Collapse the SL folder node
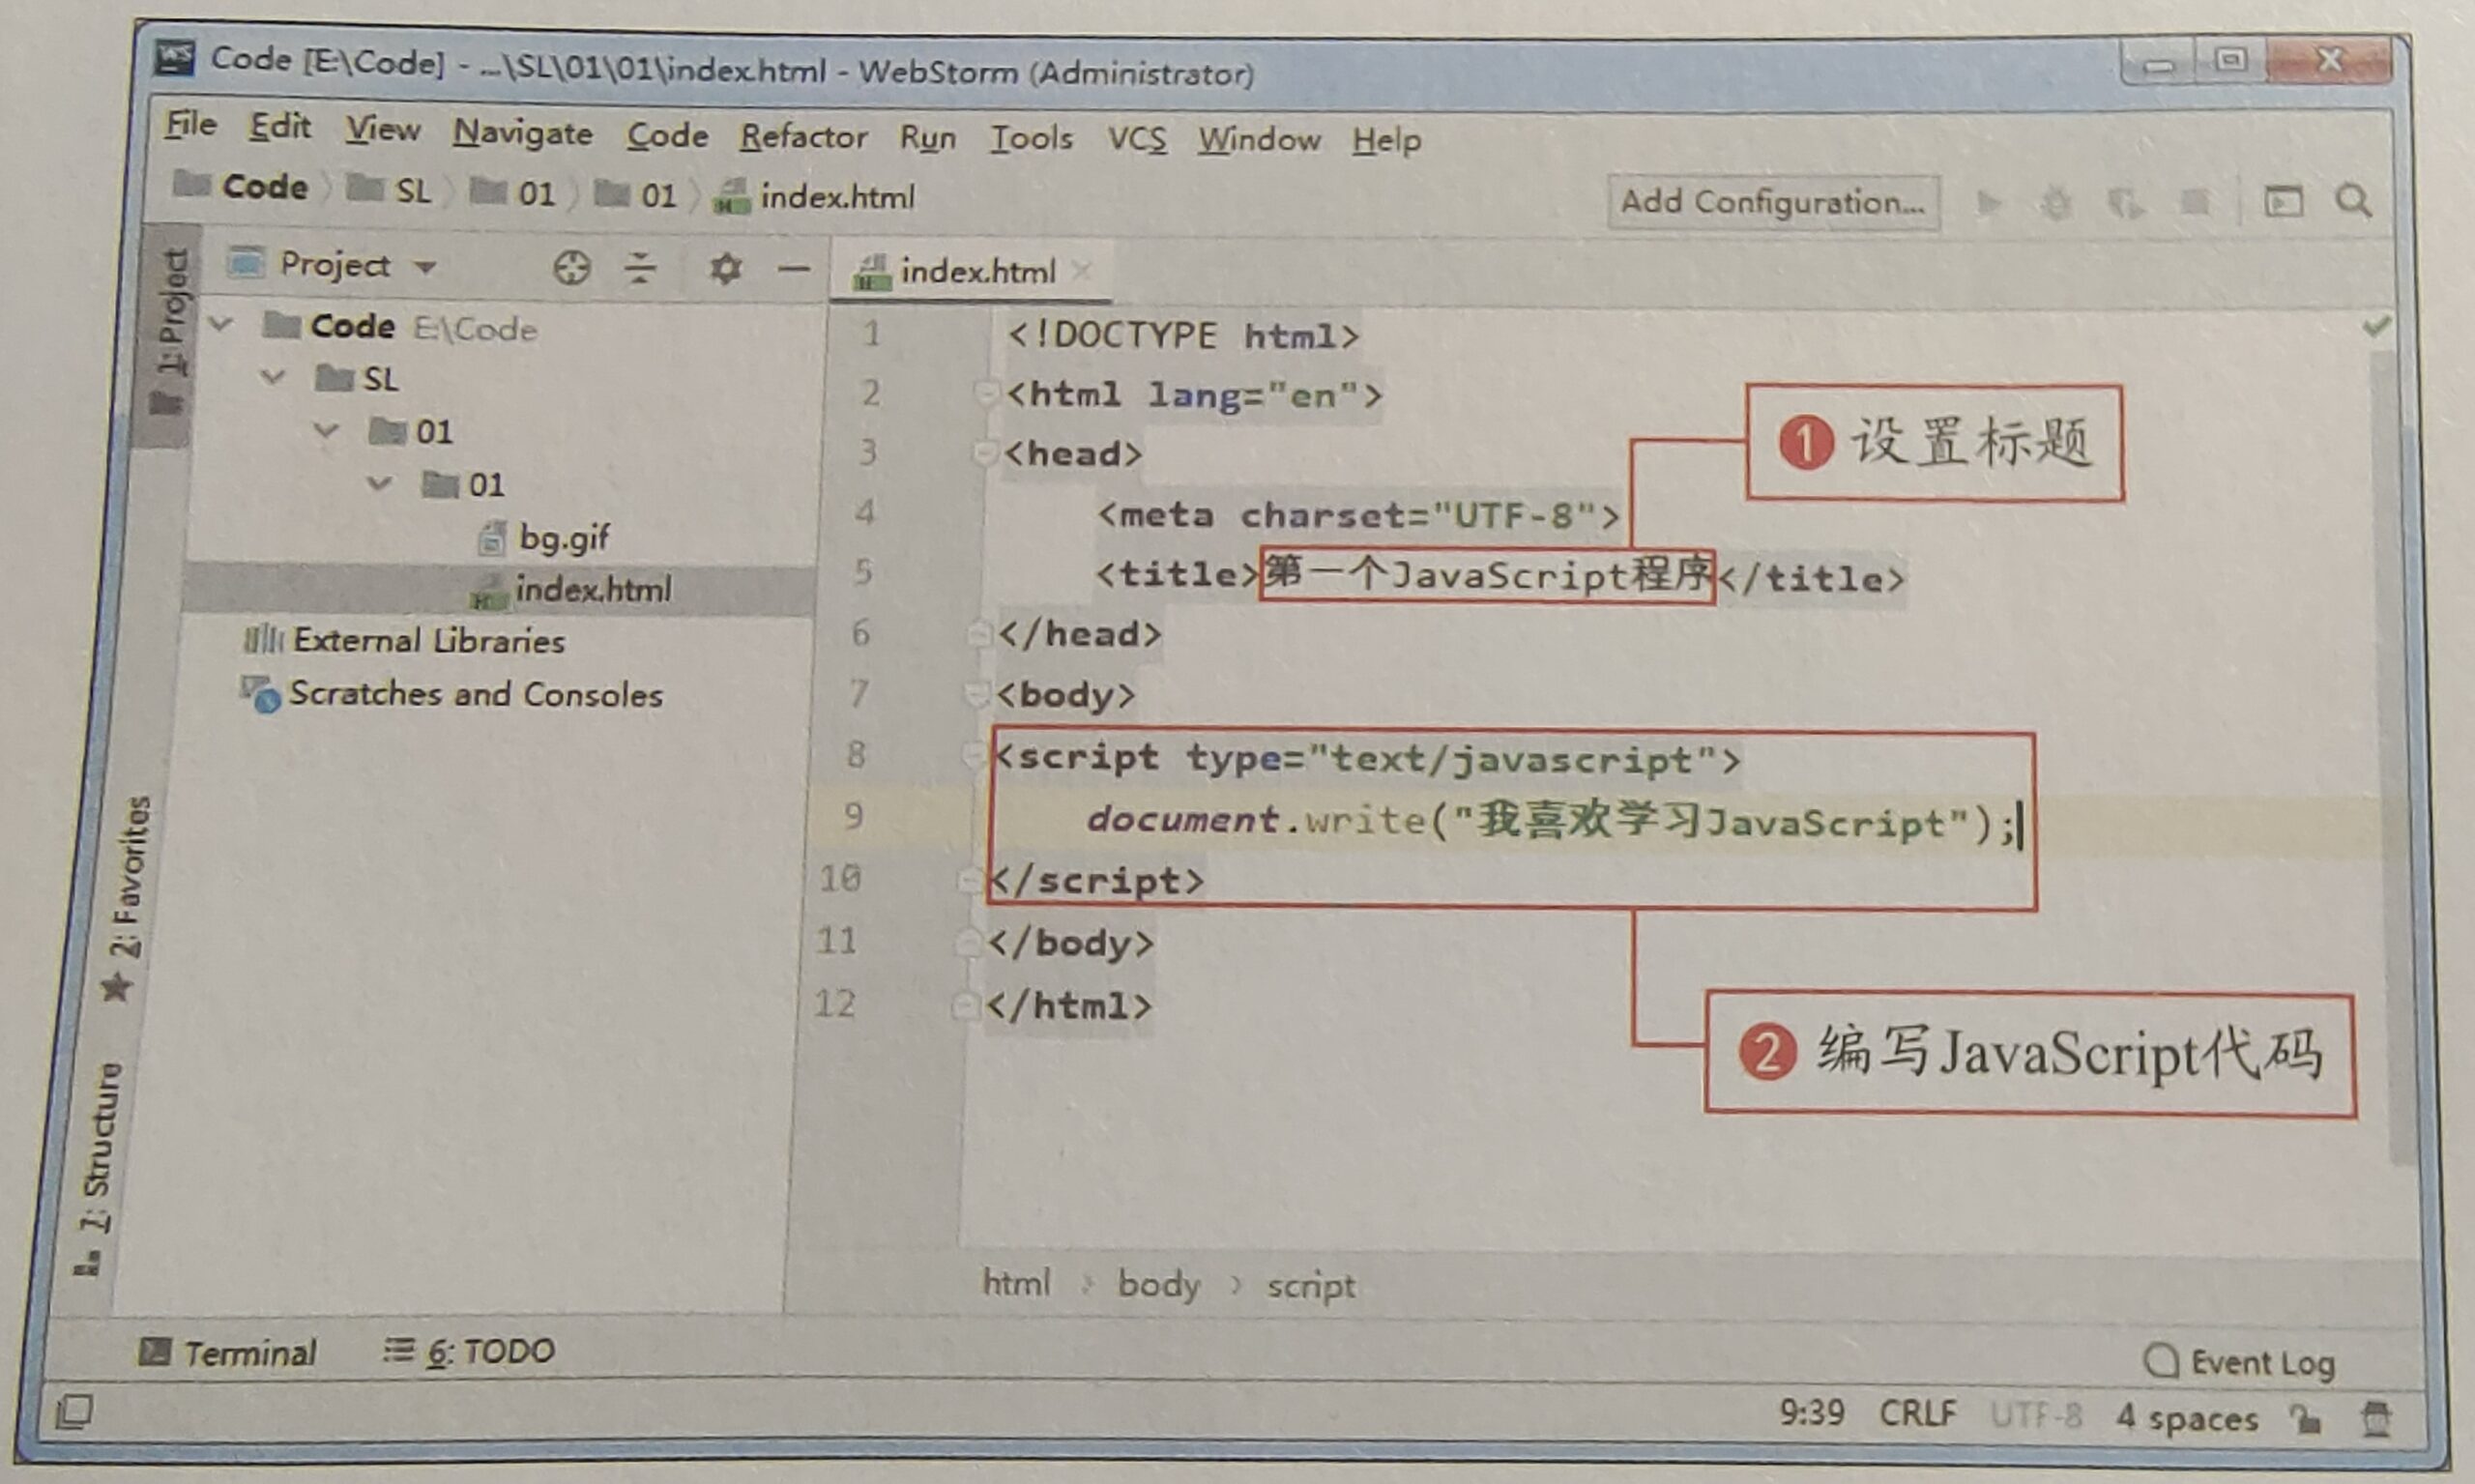The width and height of the screenshot is (2475, 1484). [273, 377]
